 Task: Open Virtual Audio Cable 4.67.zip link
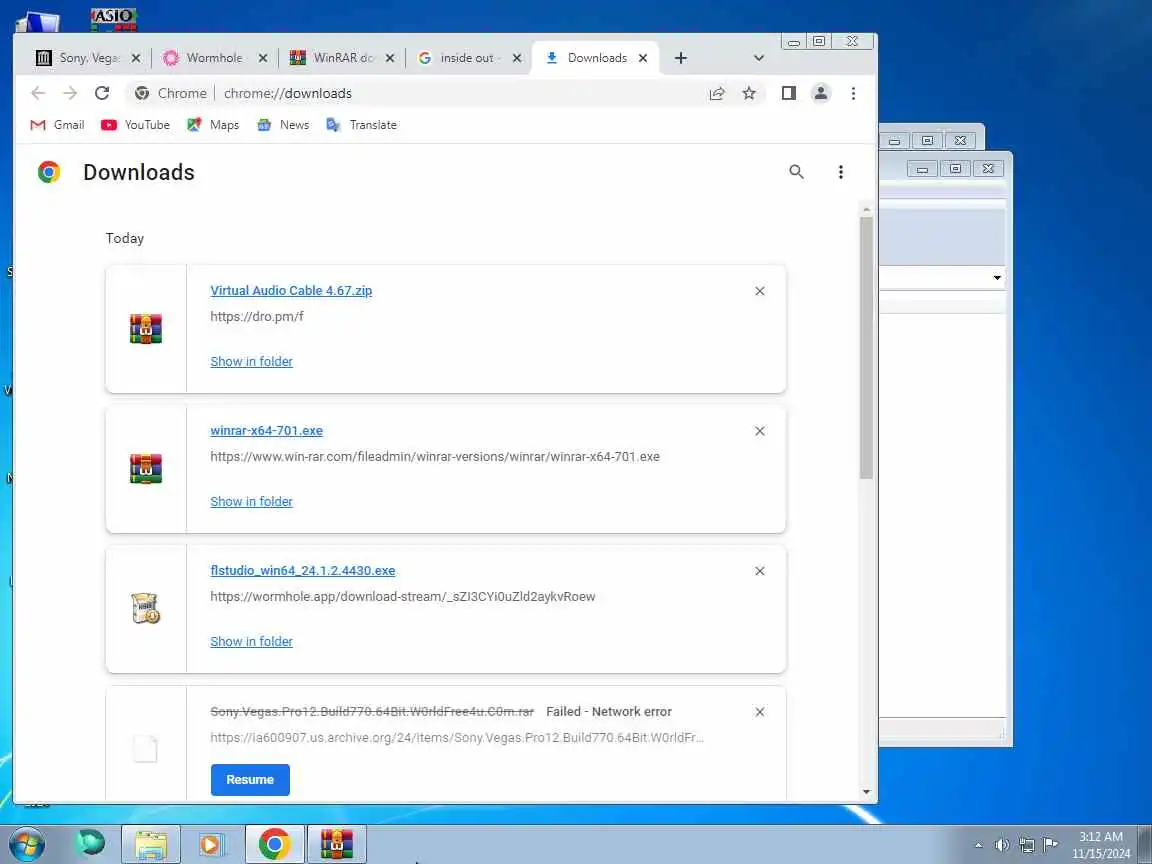(291, 290)
